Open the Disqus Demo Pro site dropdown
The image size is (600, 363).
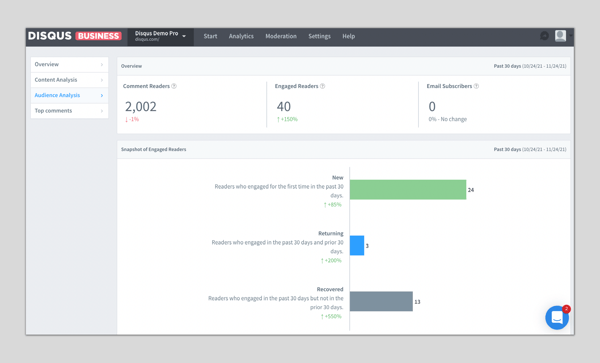160,36
